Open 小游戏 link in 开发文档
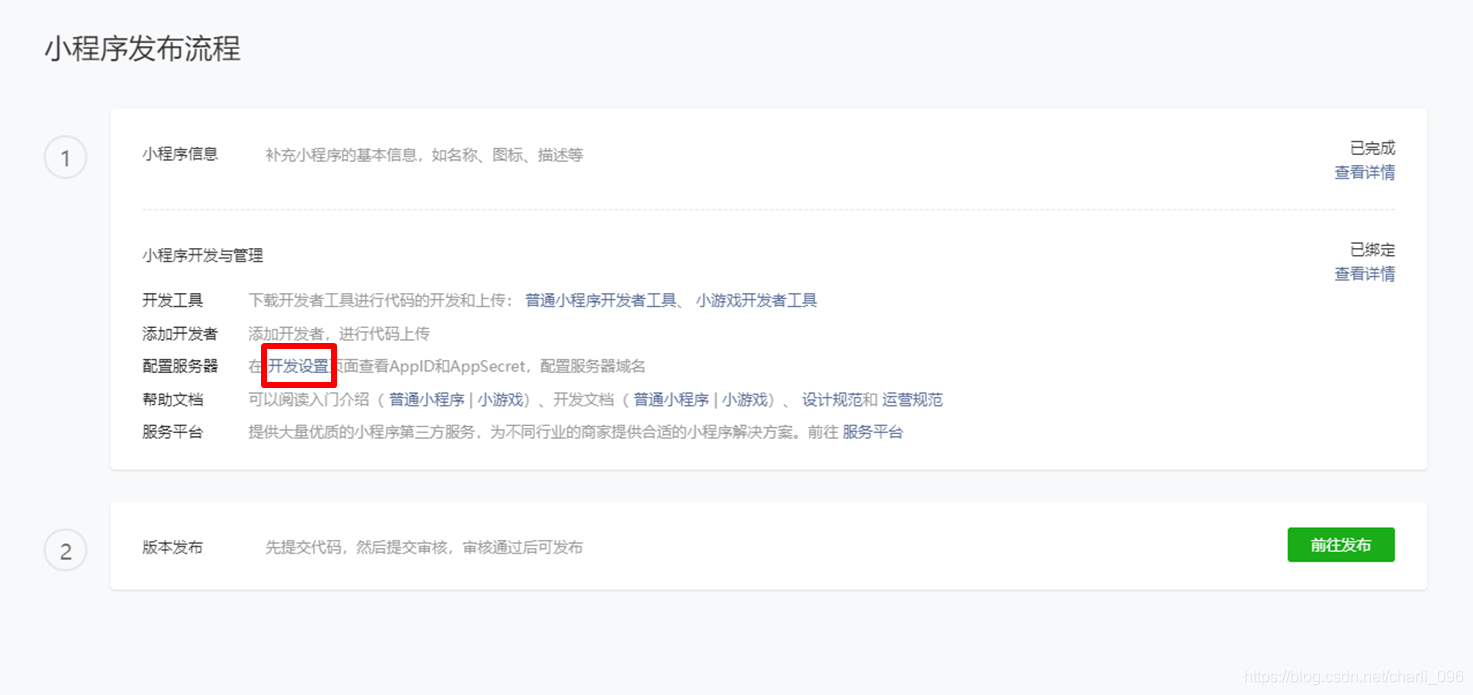The width and height of the screenshot is (1473, 695). click(746, 399)
